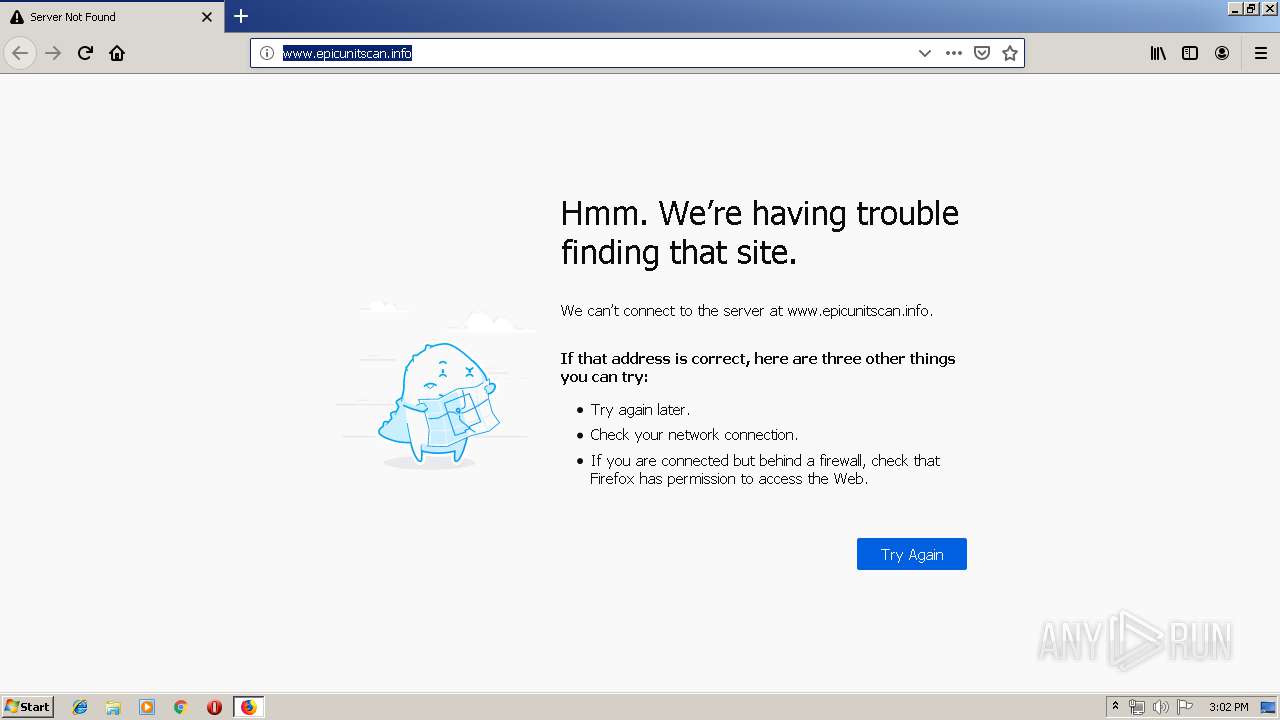Launch Opera browser from taskbar
The width and height of the screenshot is (1280, 720).
click(x=214, y=707)
